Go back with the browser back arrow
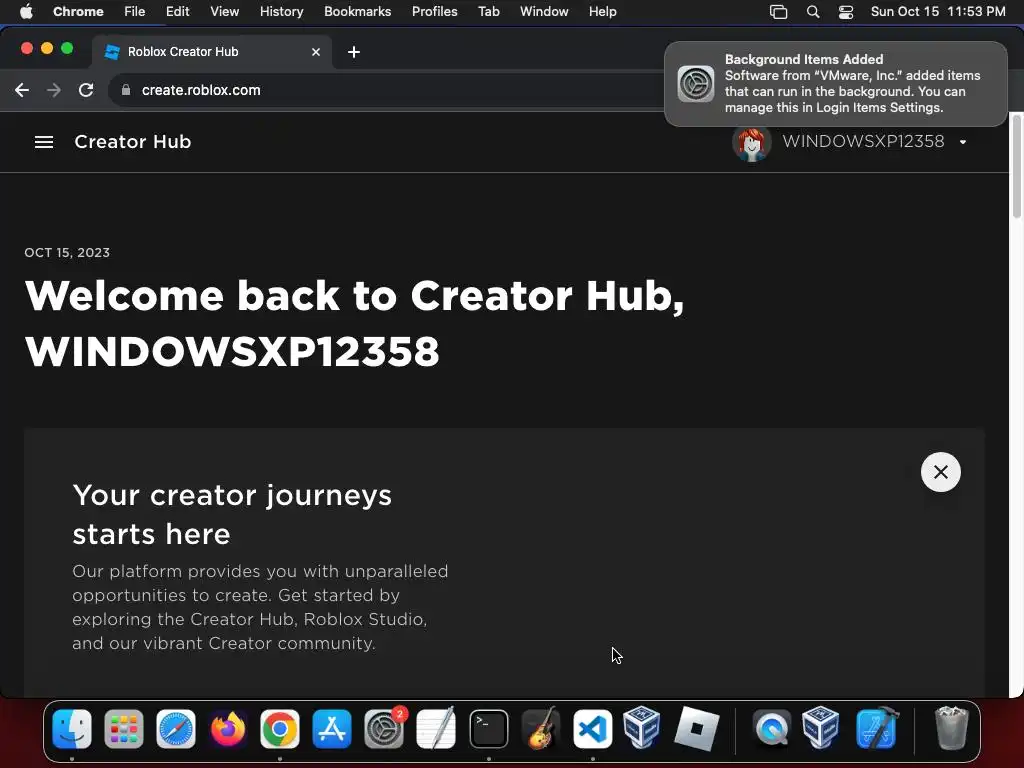 point(22,90)
